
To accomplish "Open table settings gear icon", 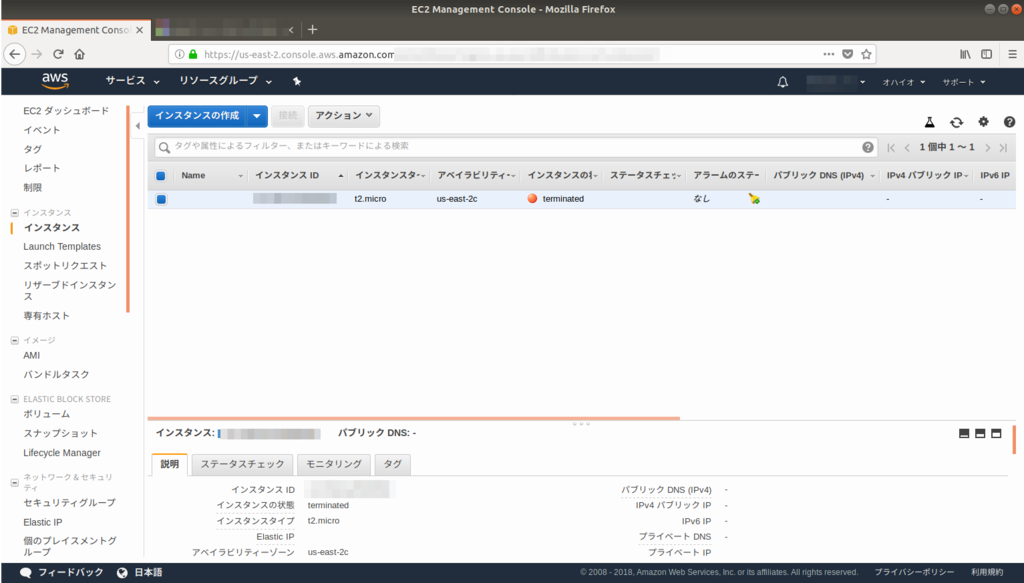I will (x=983, y=121).
